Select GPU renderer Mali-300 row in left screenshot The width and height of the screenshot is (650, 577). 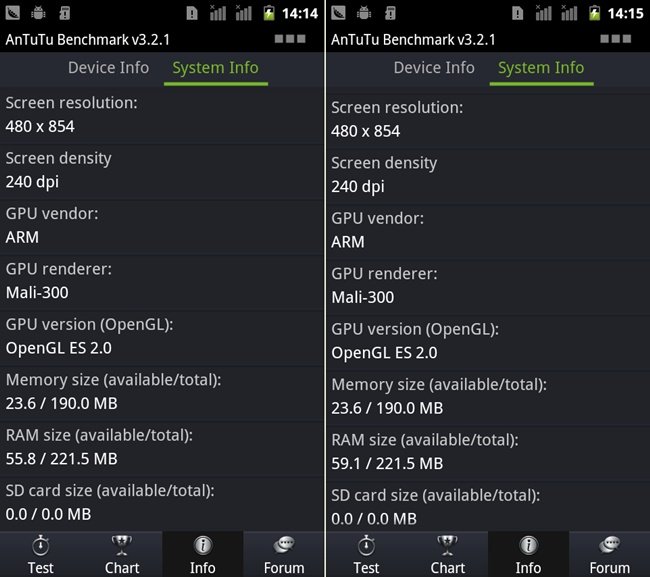(162, 281)
